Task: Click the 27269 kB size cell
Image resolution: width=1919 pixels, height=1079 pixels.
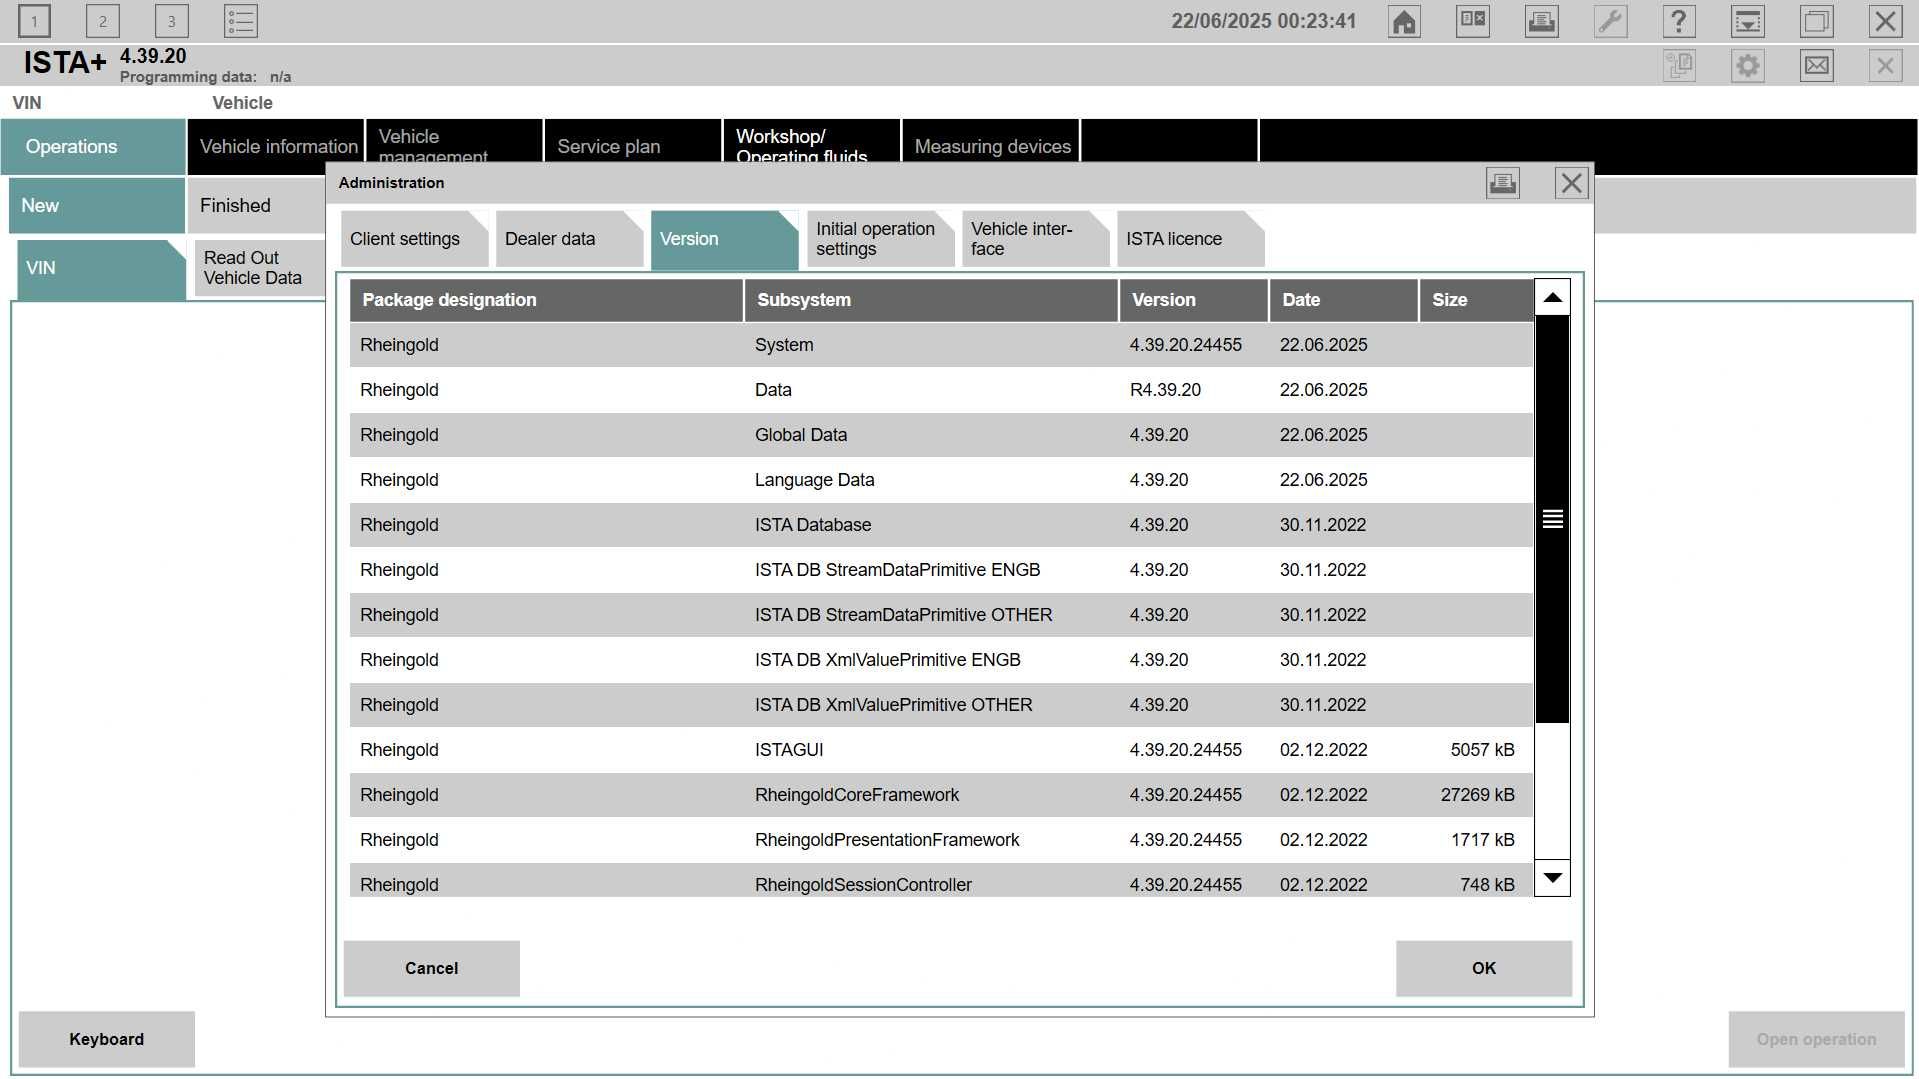Action: 1477,795
